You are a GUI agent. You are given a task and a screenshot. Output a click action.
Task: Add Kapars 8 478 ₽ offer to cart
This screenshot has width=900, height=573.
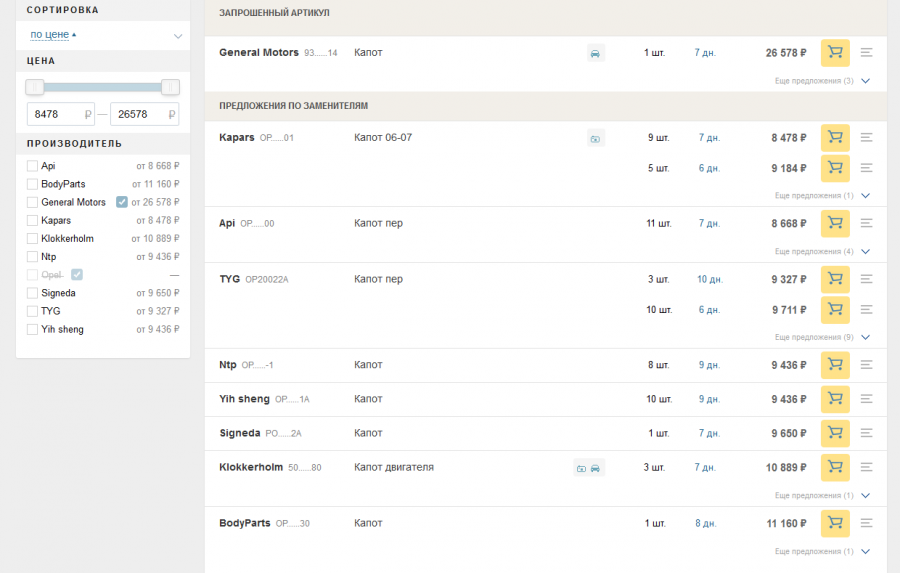click(835, 138)
